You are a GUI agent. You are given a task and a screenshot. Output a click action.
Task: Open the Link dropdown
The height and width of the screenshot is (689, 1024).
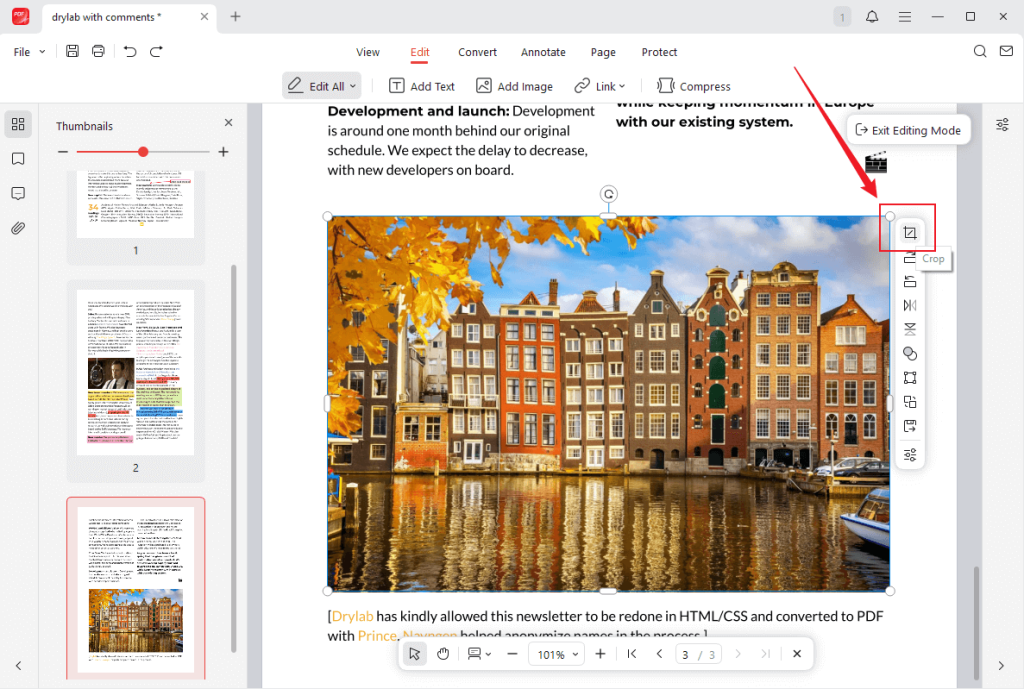pos(600,86)
